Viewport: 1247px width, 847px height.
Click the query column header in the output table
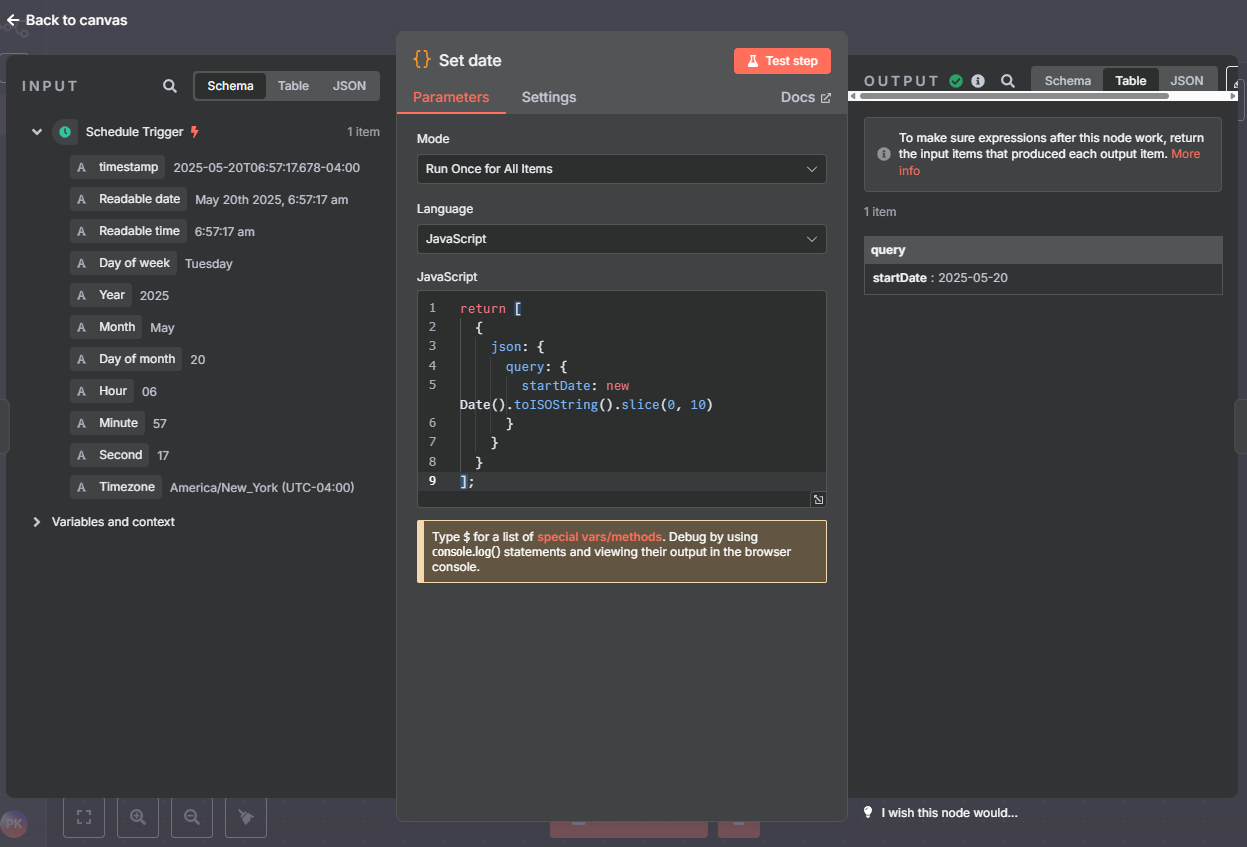coord(1043,250)
